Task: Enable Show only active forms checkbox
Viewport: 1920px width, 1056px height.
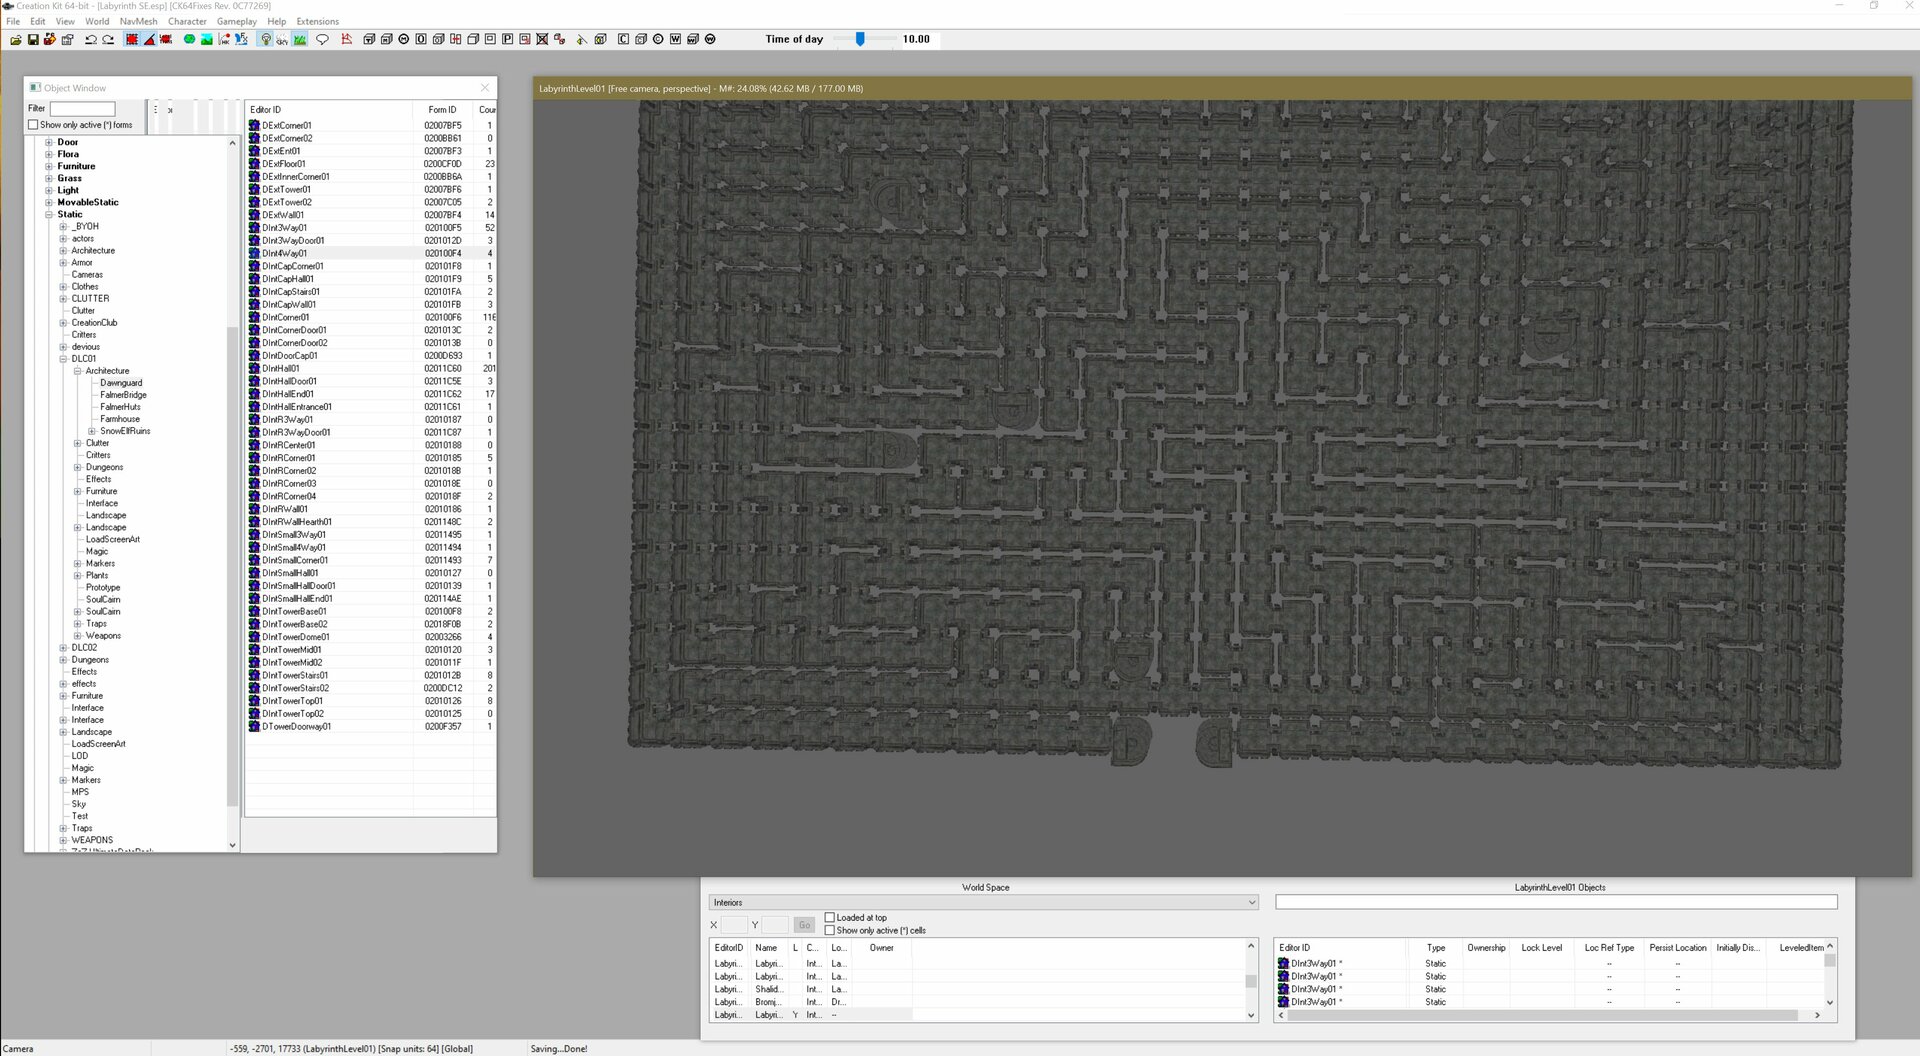Action: pos(33,125)
